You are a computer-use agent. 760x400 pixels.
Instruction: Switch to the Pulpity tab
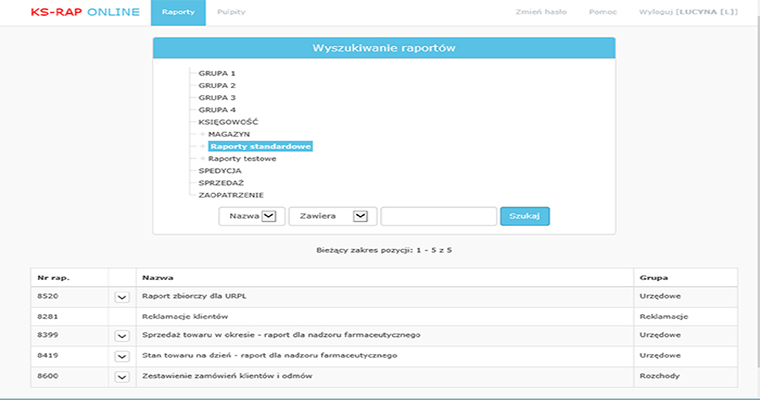point(231,12)
